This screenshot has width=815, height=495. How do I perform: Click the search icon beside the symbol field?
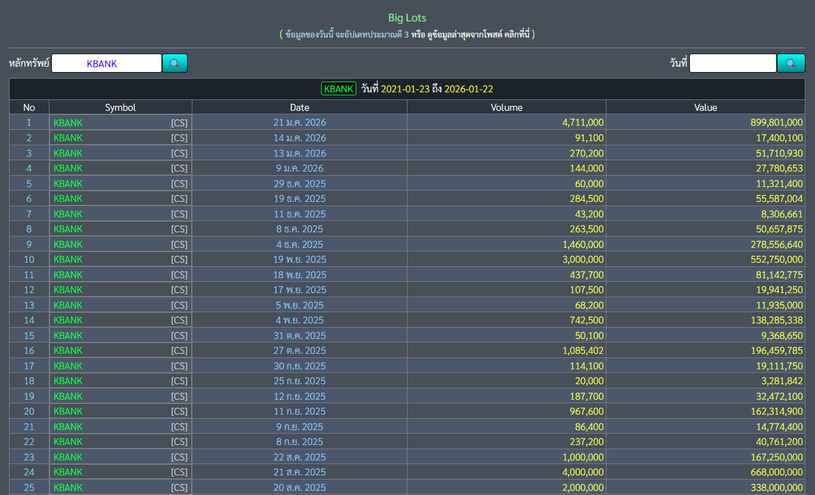click(175, 63)
